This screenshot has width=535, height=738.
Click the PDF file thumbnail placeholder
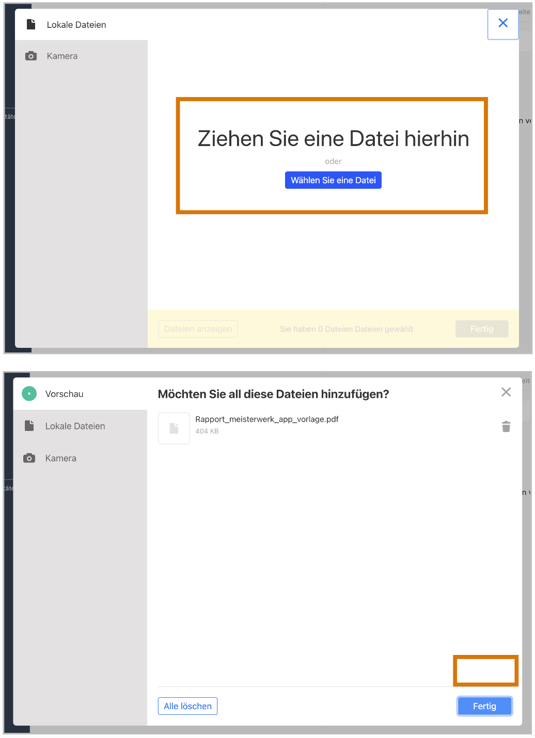point(174,428)
